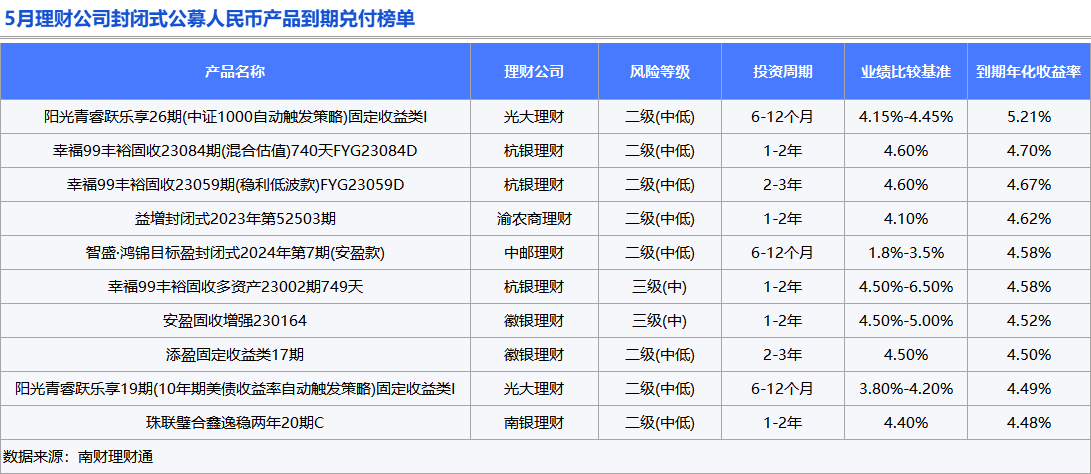Viewport: 1091px width, 474px height.
Task: Click product 阳光青睿跃乐享19期 name
Action: pos(235,389)
